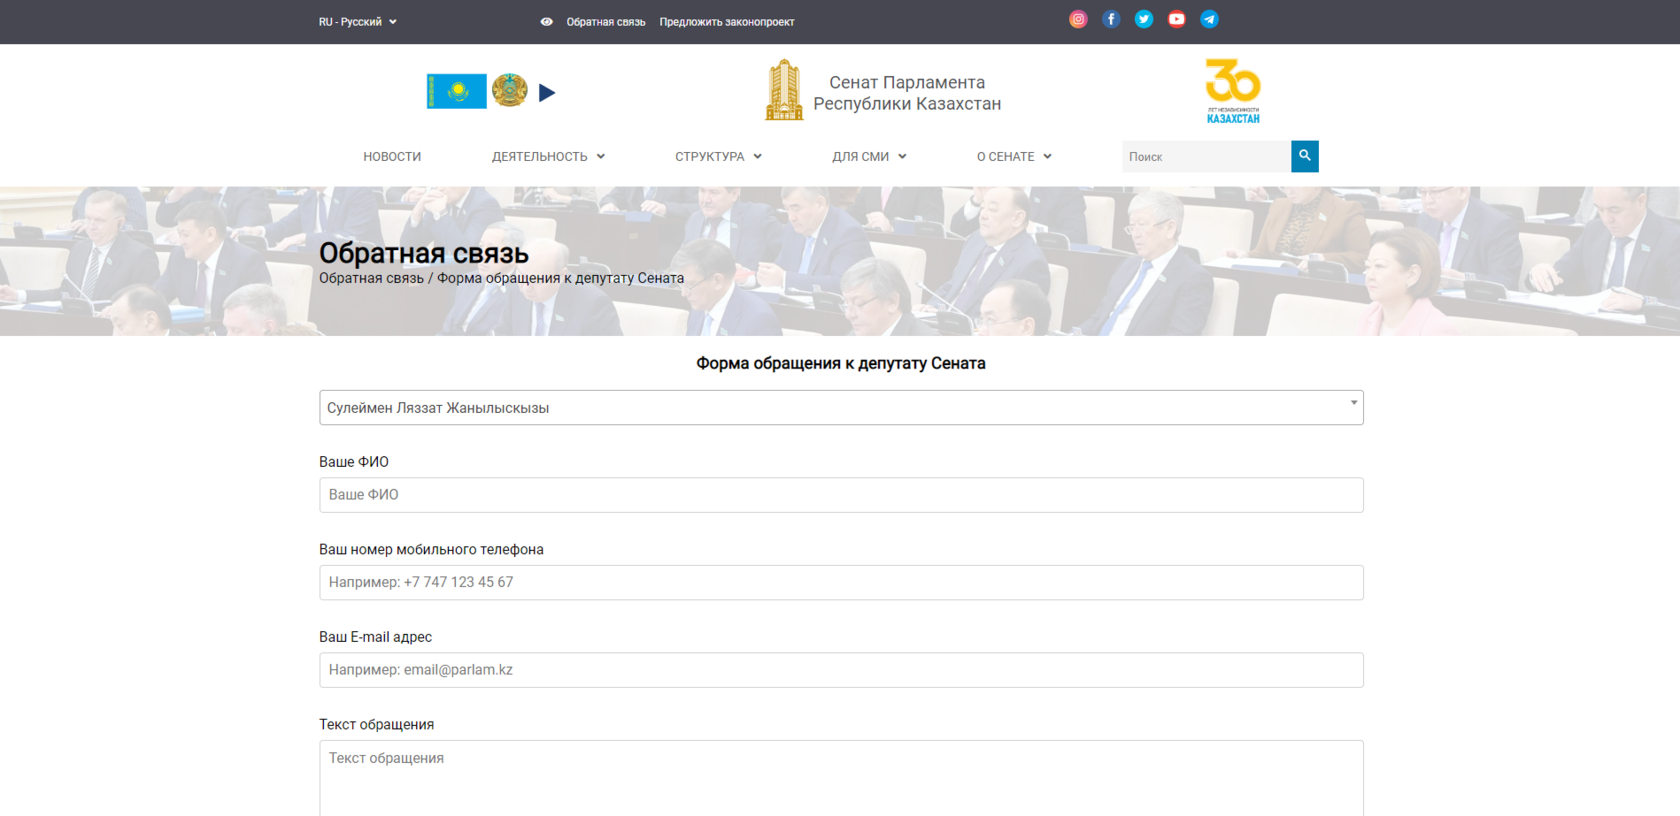1680x816 pixels.
Task: Open the СТРУКТУРА navigation menu
Action: 718,157
